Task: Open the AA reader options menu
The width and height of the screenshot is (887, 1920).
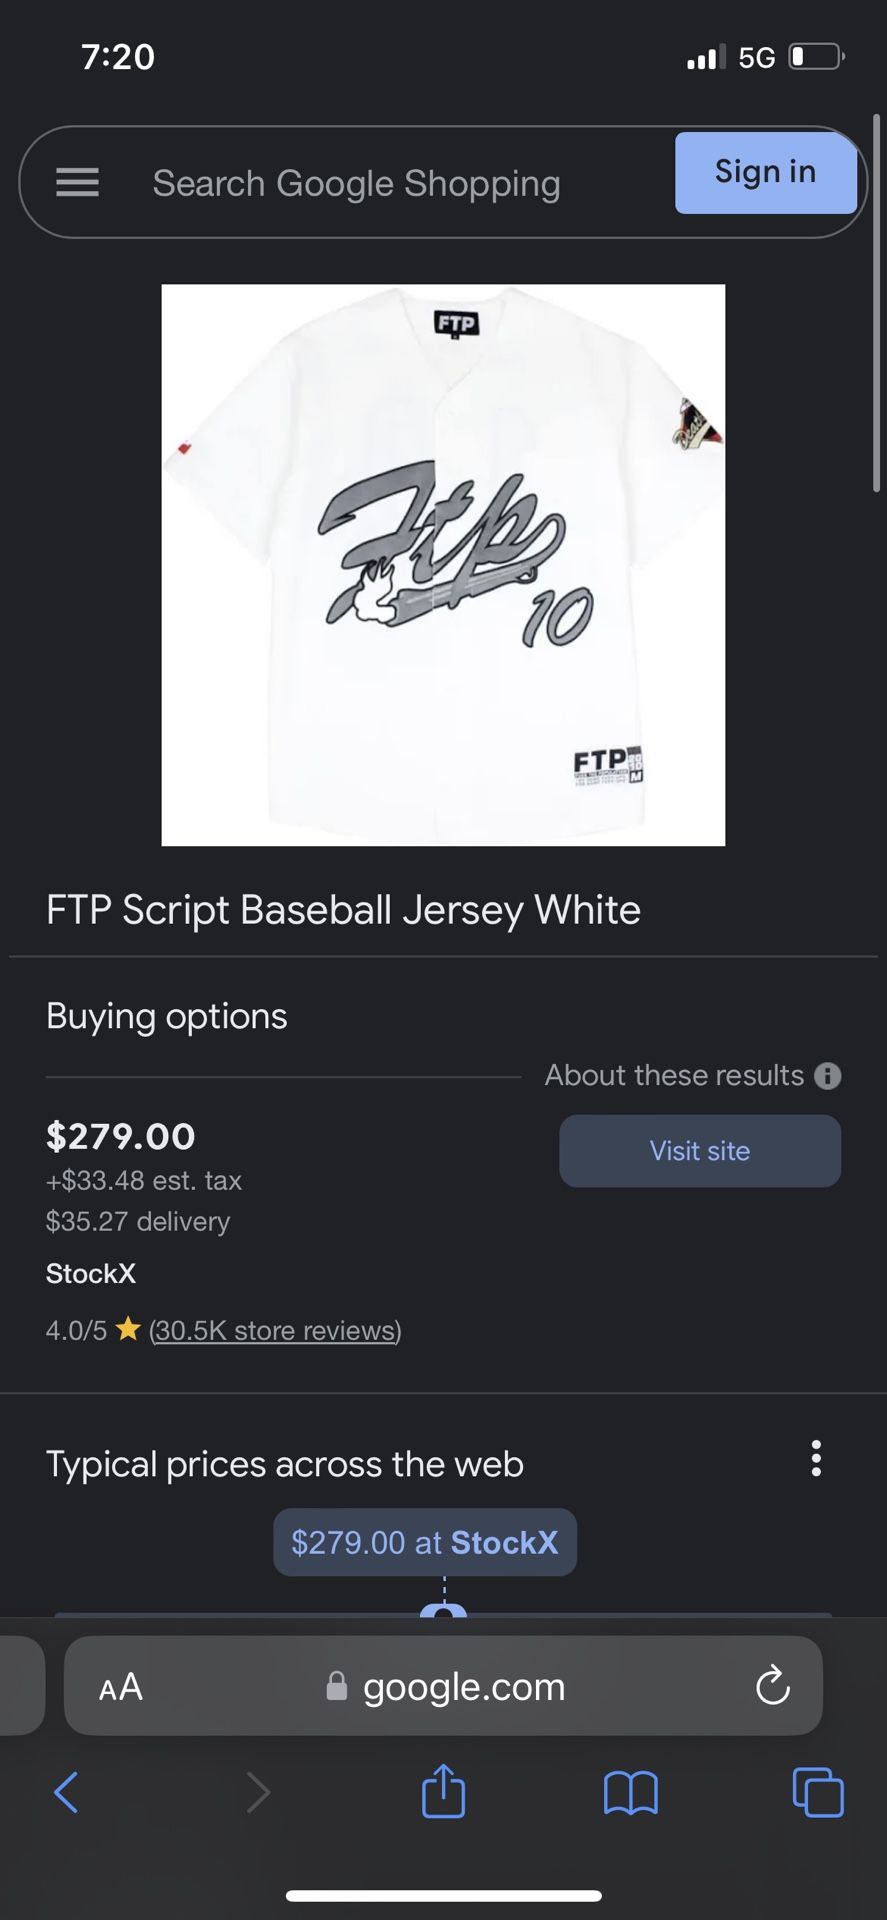Action: tap(121, 1688)
